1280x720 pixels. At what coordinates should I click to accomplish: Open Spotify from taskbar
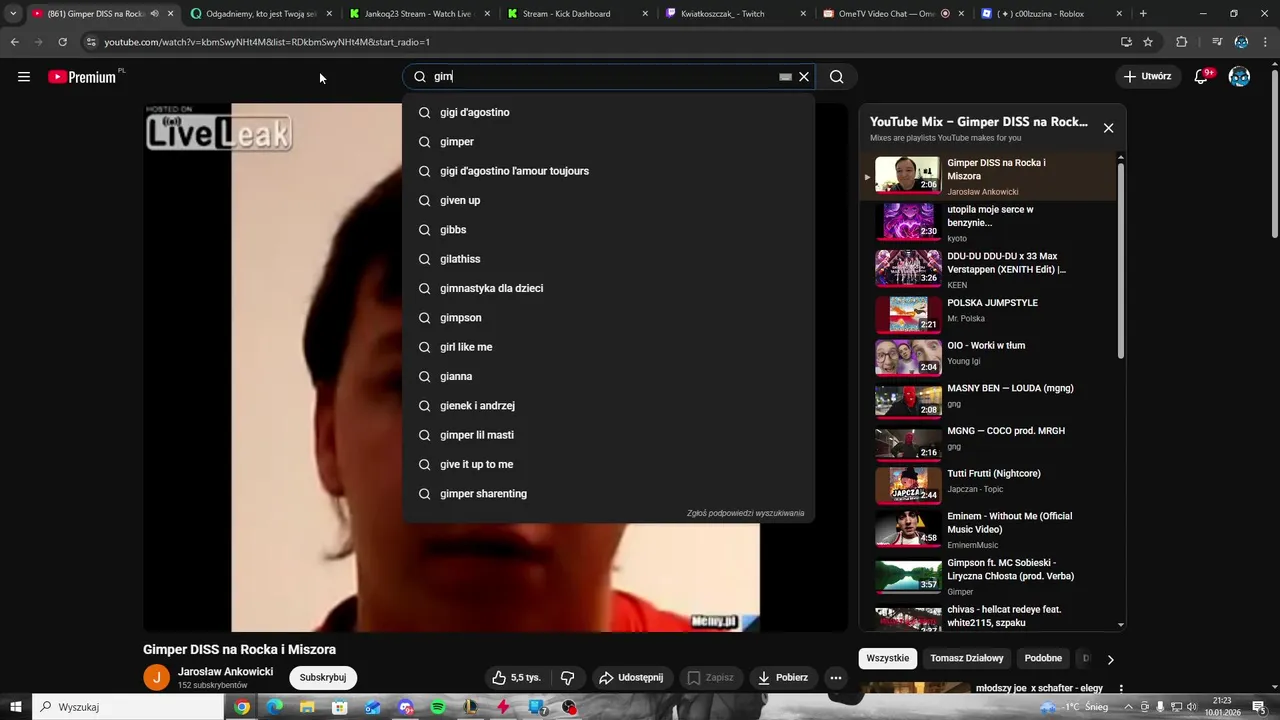(x=438, y=707)
